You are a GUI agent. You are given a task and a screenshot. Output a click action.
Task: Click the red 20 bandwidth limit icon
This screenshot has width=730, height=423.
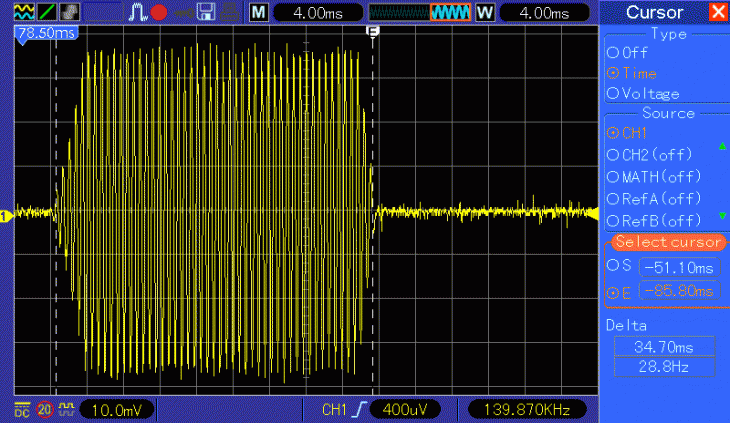point(45,410)
